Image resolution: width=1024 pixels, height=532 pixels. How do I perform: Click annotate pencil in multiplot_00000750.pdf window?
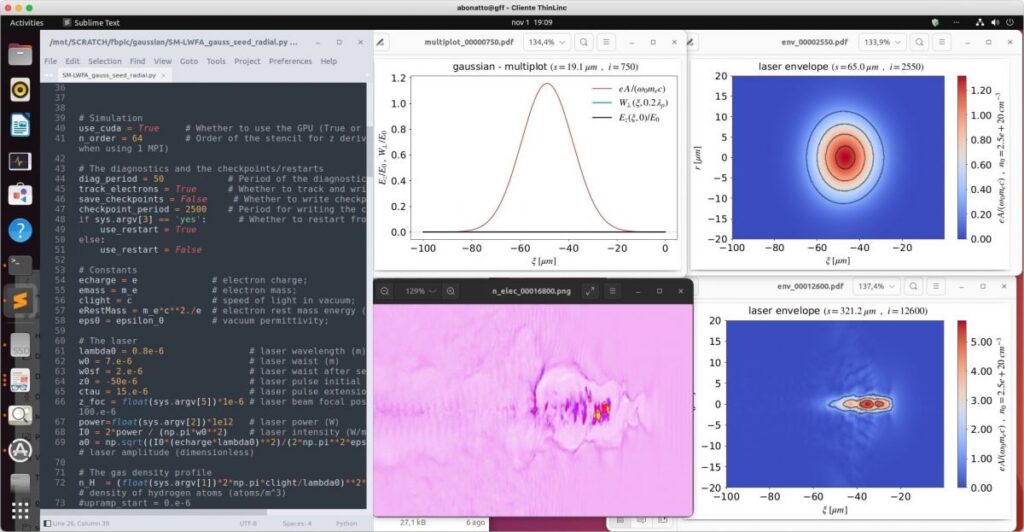point(380,42)
